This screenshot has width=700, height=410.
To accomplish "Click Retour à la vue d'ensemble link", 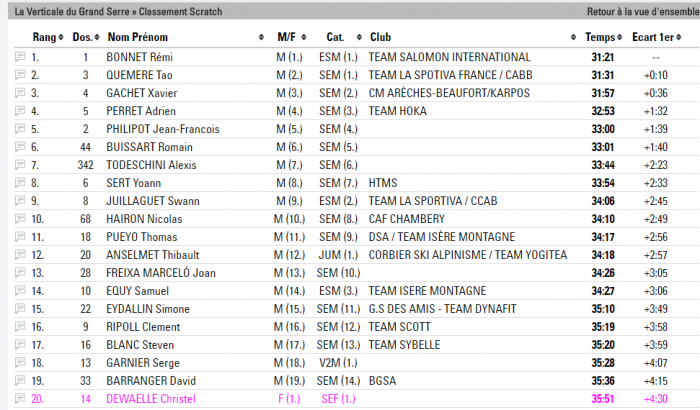I will [x=643, y=12].
